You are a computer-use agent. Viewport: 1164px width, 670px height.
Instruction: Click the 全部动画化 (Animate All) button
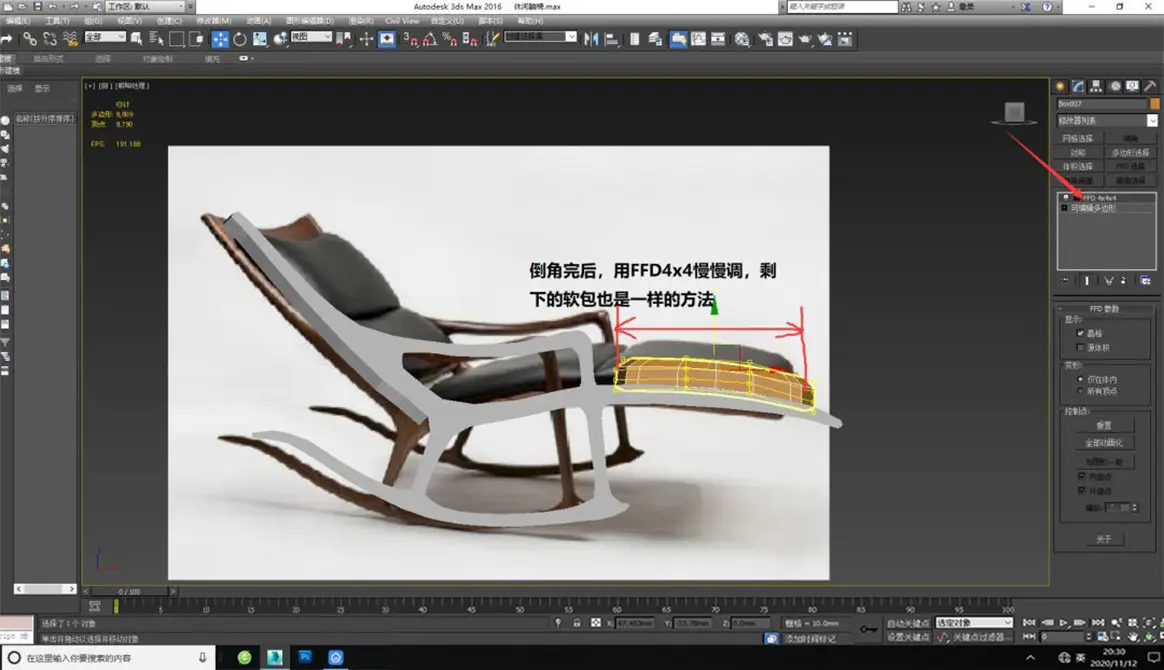pyautogui.click(x=1103, y=443)
